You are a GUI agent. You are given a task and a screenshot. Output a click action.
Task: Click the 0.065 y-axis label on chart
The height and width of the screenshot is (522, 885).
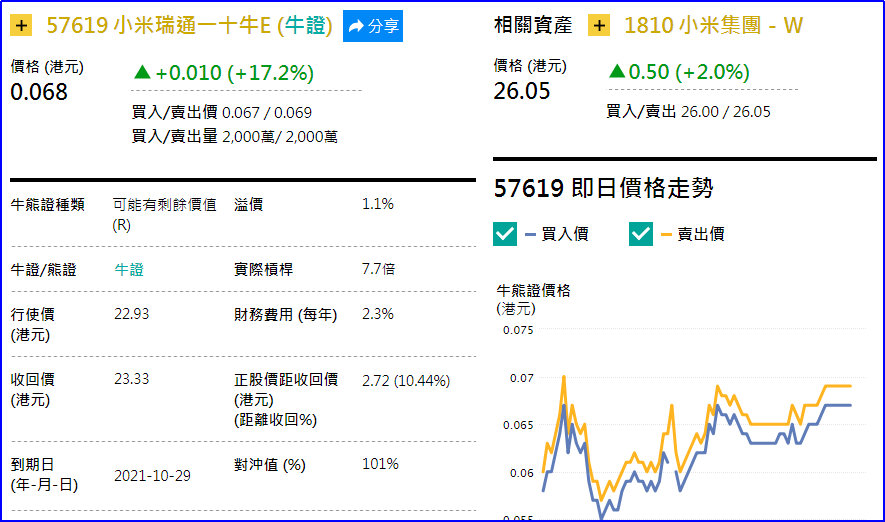(x=518, y=425)
